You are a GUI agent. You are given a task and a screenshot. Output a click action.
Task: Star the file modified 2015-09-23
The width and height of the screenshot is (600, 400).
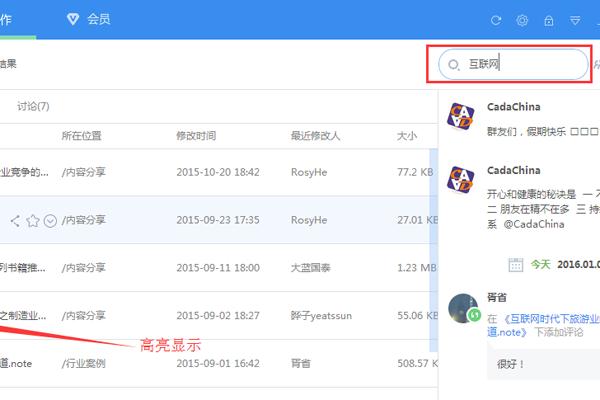click(33, 220)
